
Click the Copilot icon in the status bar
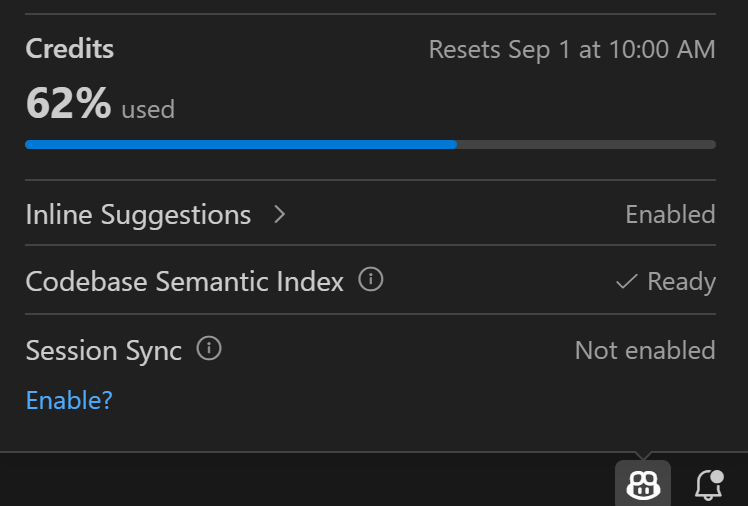coord(643,484)
